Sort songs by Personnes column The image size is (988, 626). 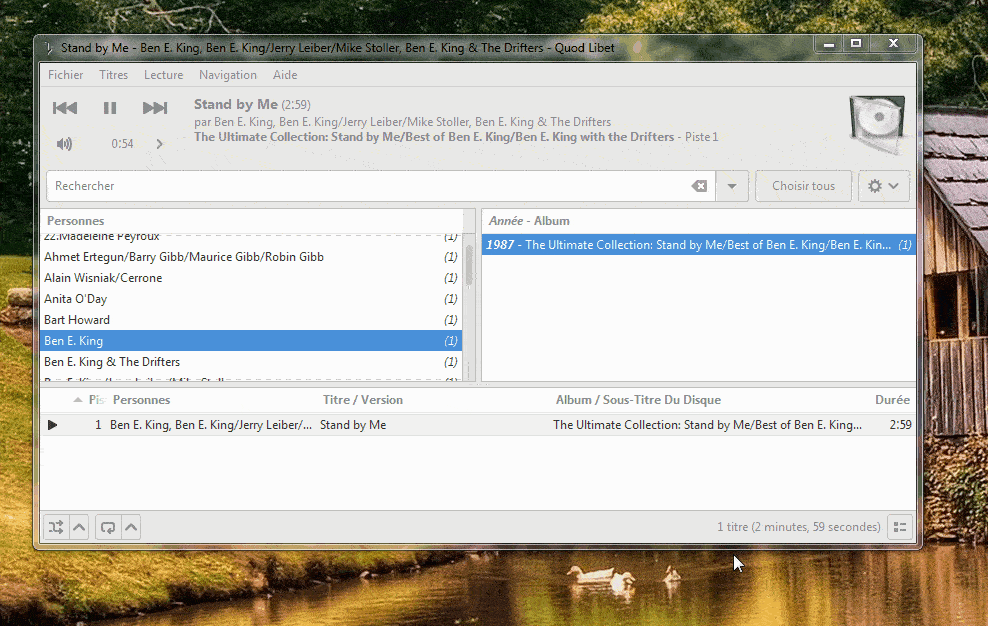[212, 400]
